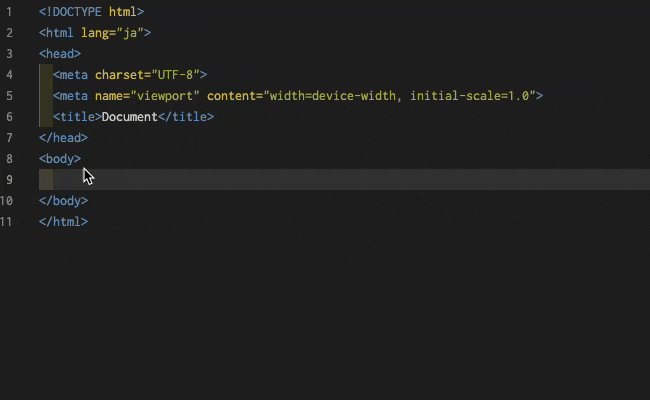Click the initial-scale=1.0 text
This screenshot has width=650, height=400.
(x=470, y=96)
